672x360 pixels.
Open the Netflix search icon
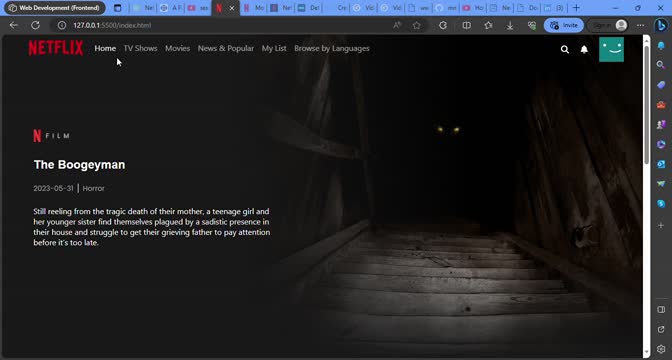[x=565, y=49]
